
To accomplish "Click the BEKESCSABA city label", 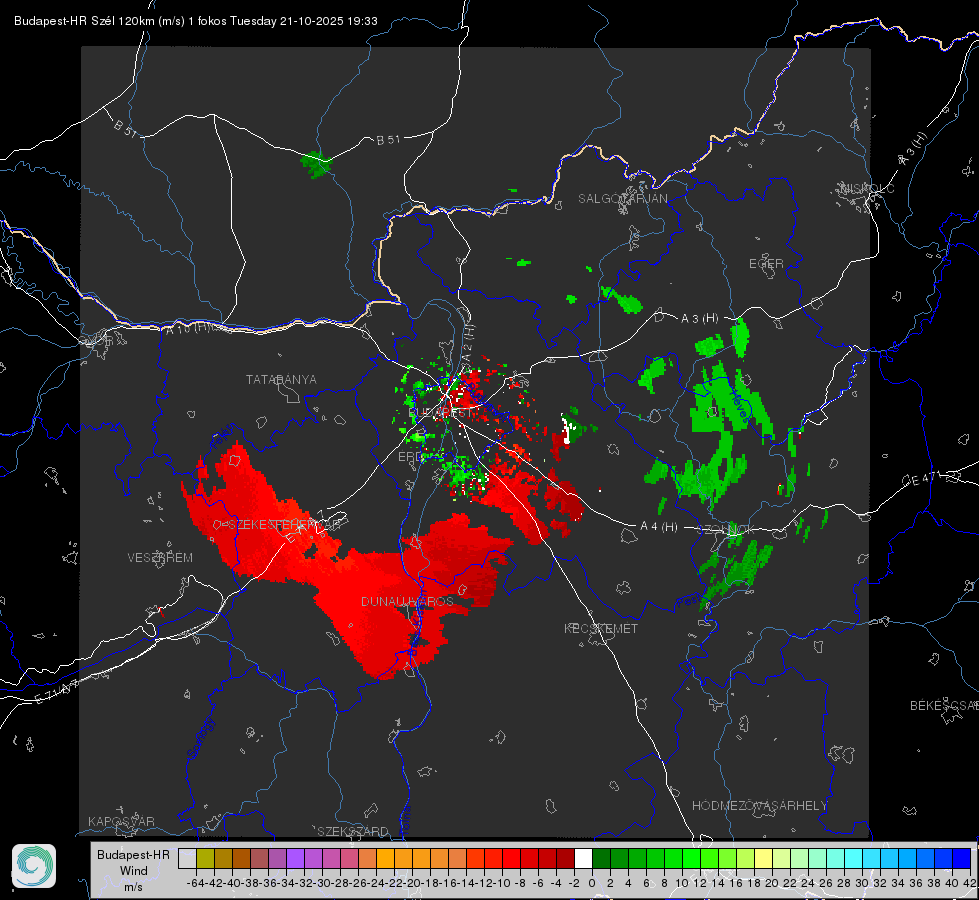I will [x=944, y=706].
